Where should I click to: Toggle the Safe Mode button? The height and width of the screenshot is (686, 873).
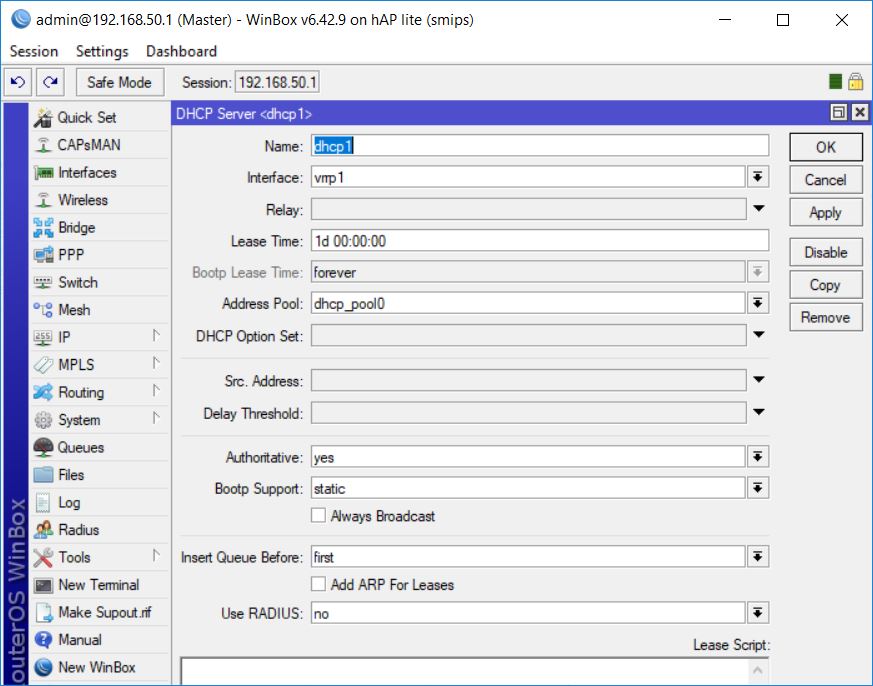coord(120,82)
